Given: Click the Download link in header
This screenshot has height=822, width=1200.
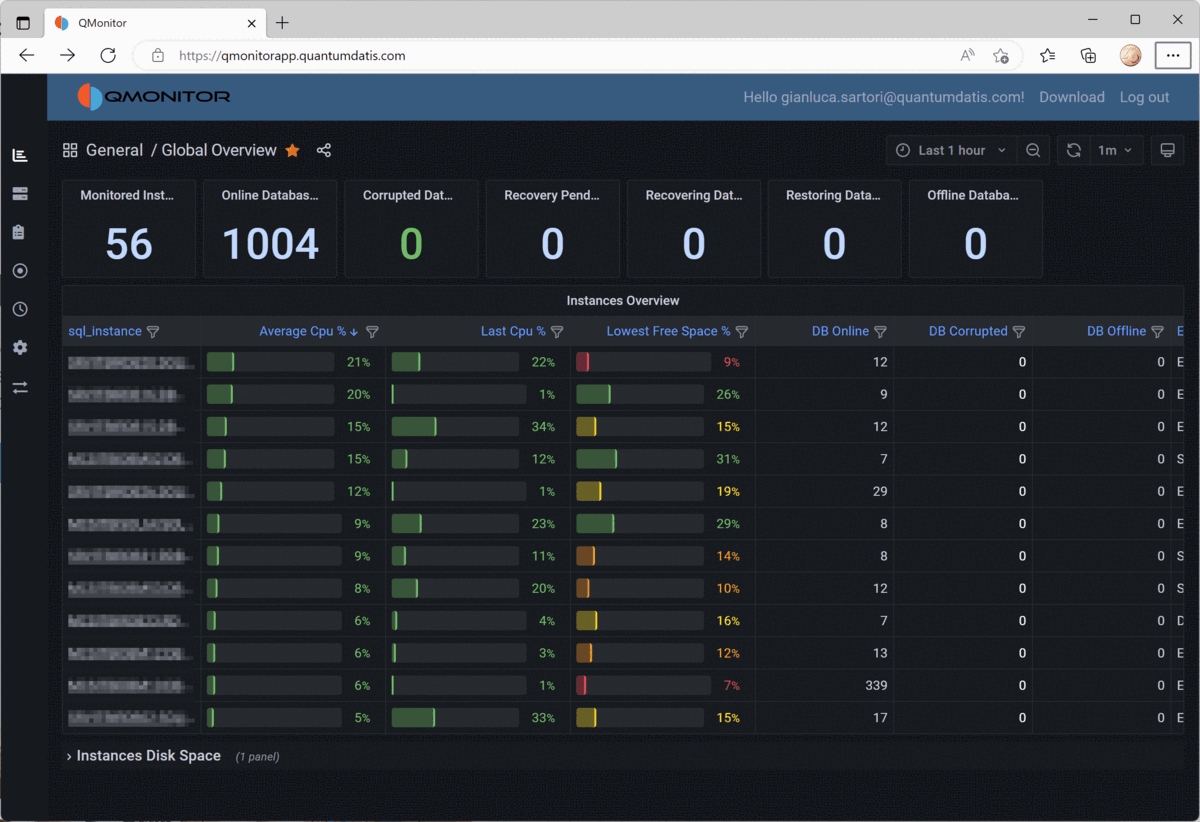Looking at the screenshot, I should pyautogui.click(x=1071, y=97).
